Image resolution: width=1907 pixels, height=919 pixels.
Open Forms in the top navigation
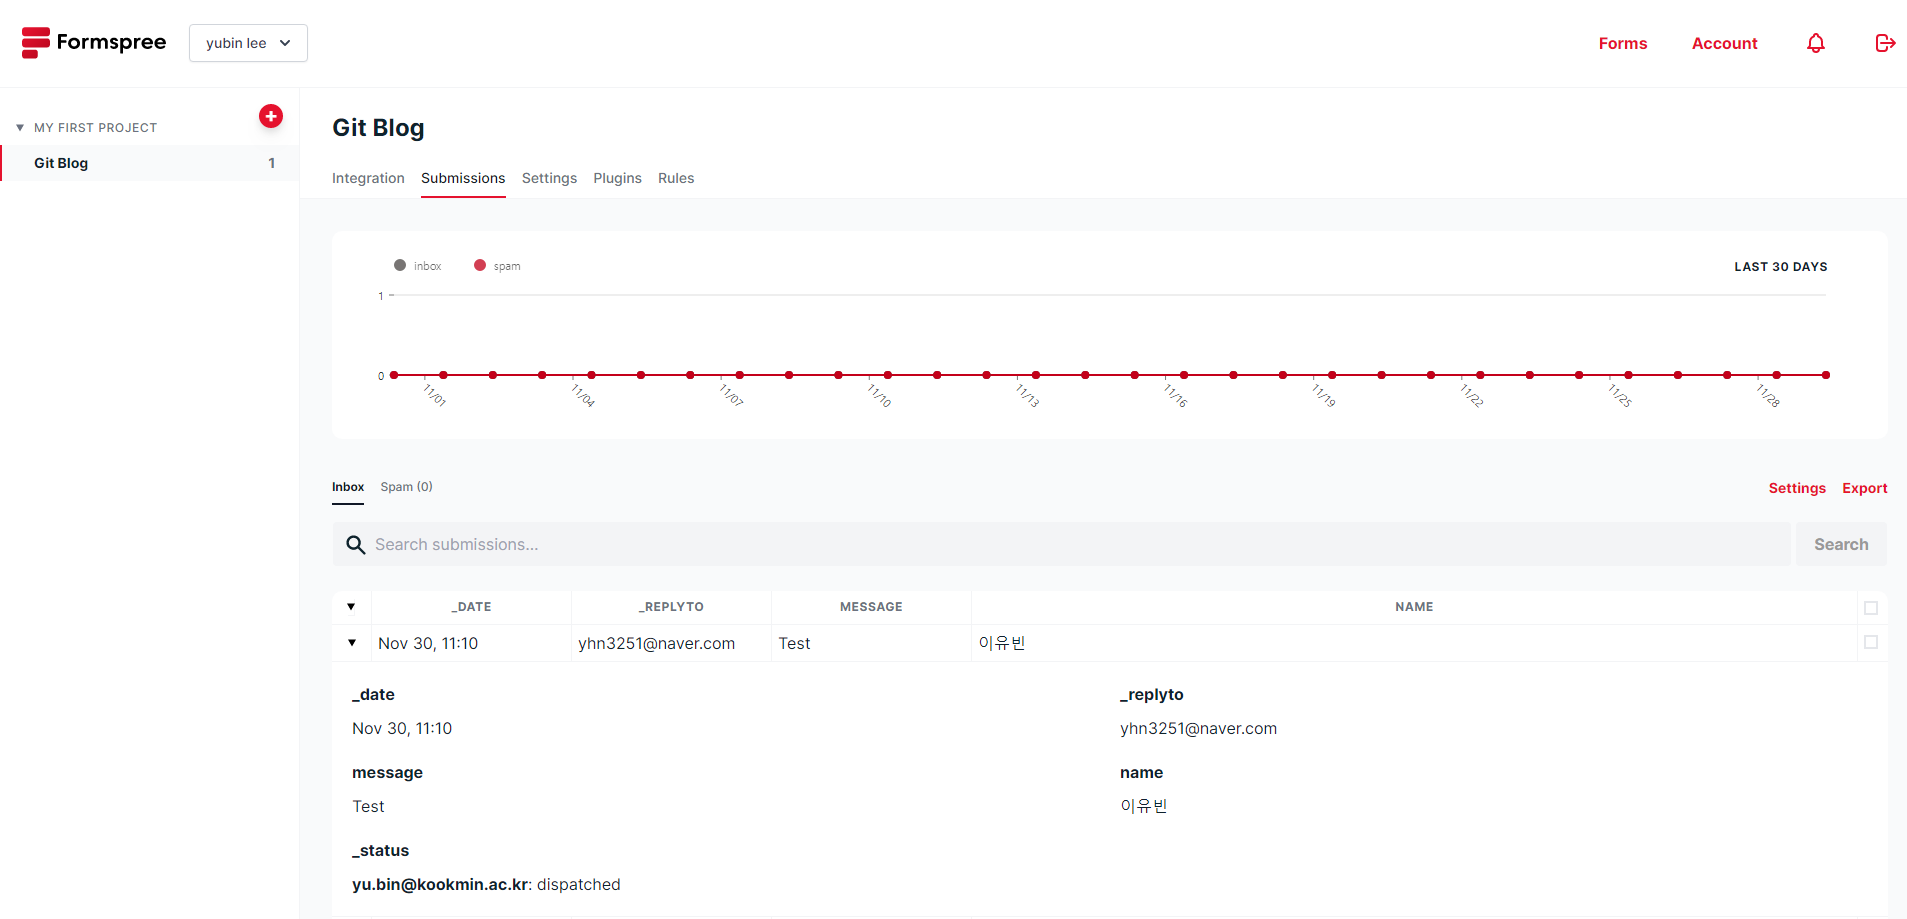pos(1622,43)
